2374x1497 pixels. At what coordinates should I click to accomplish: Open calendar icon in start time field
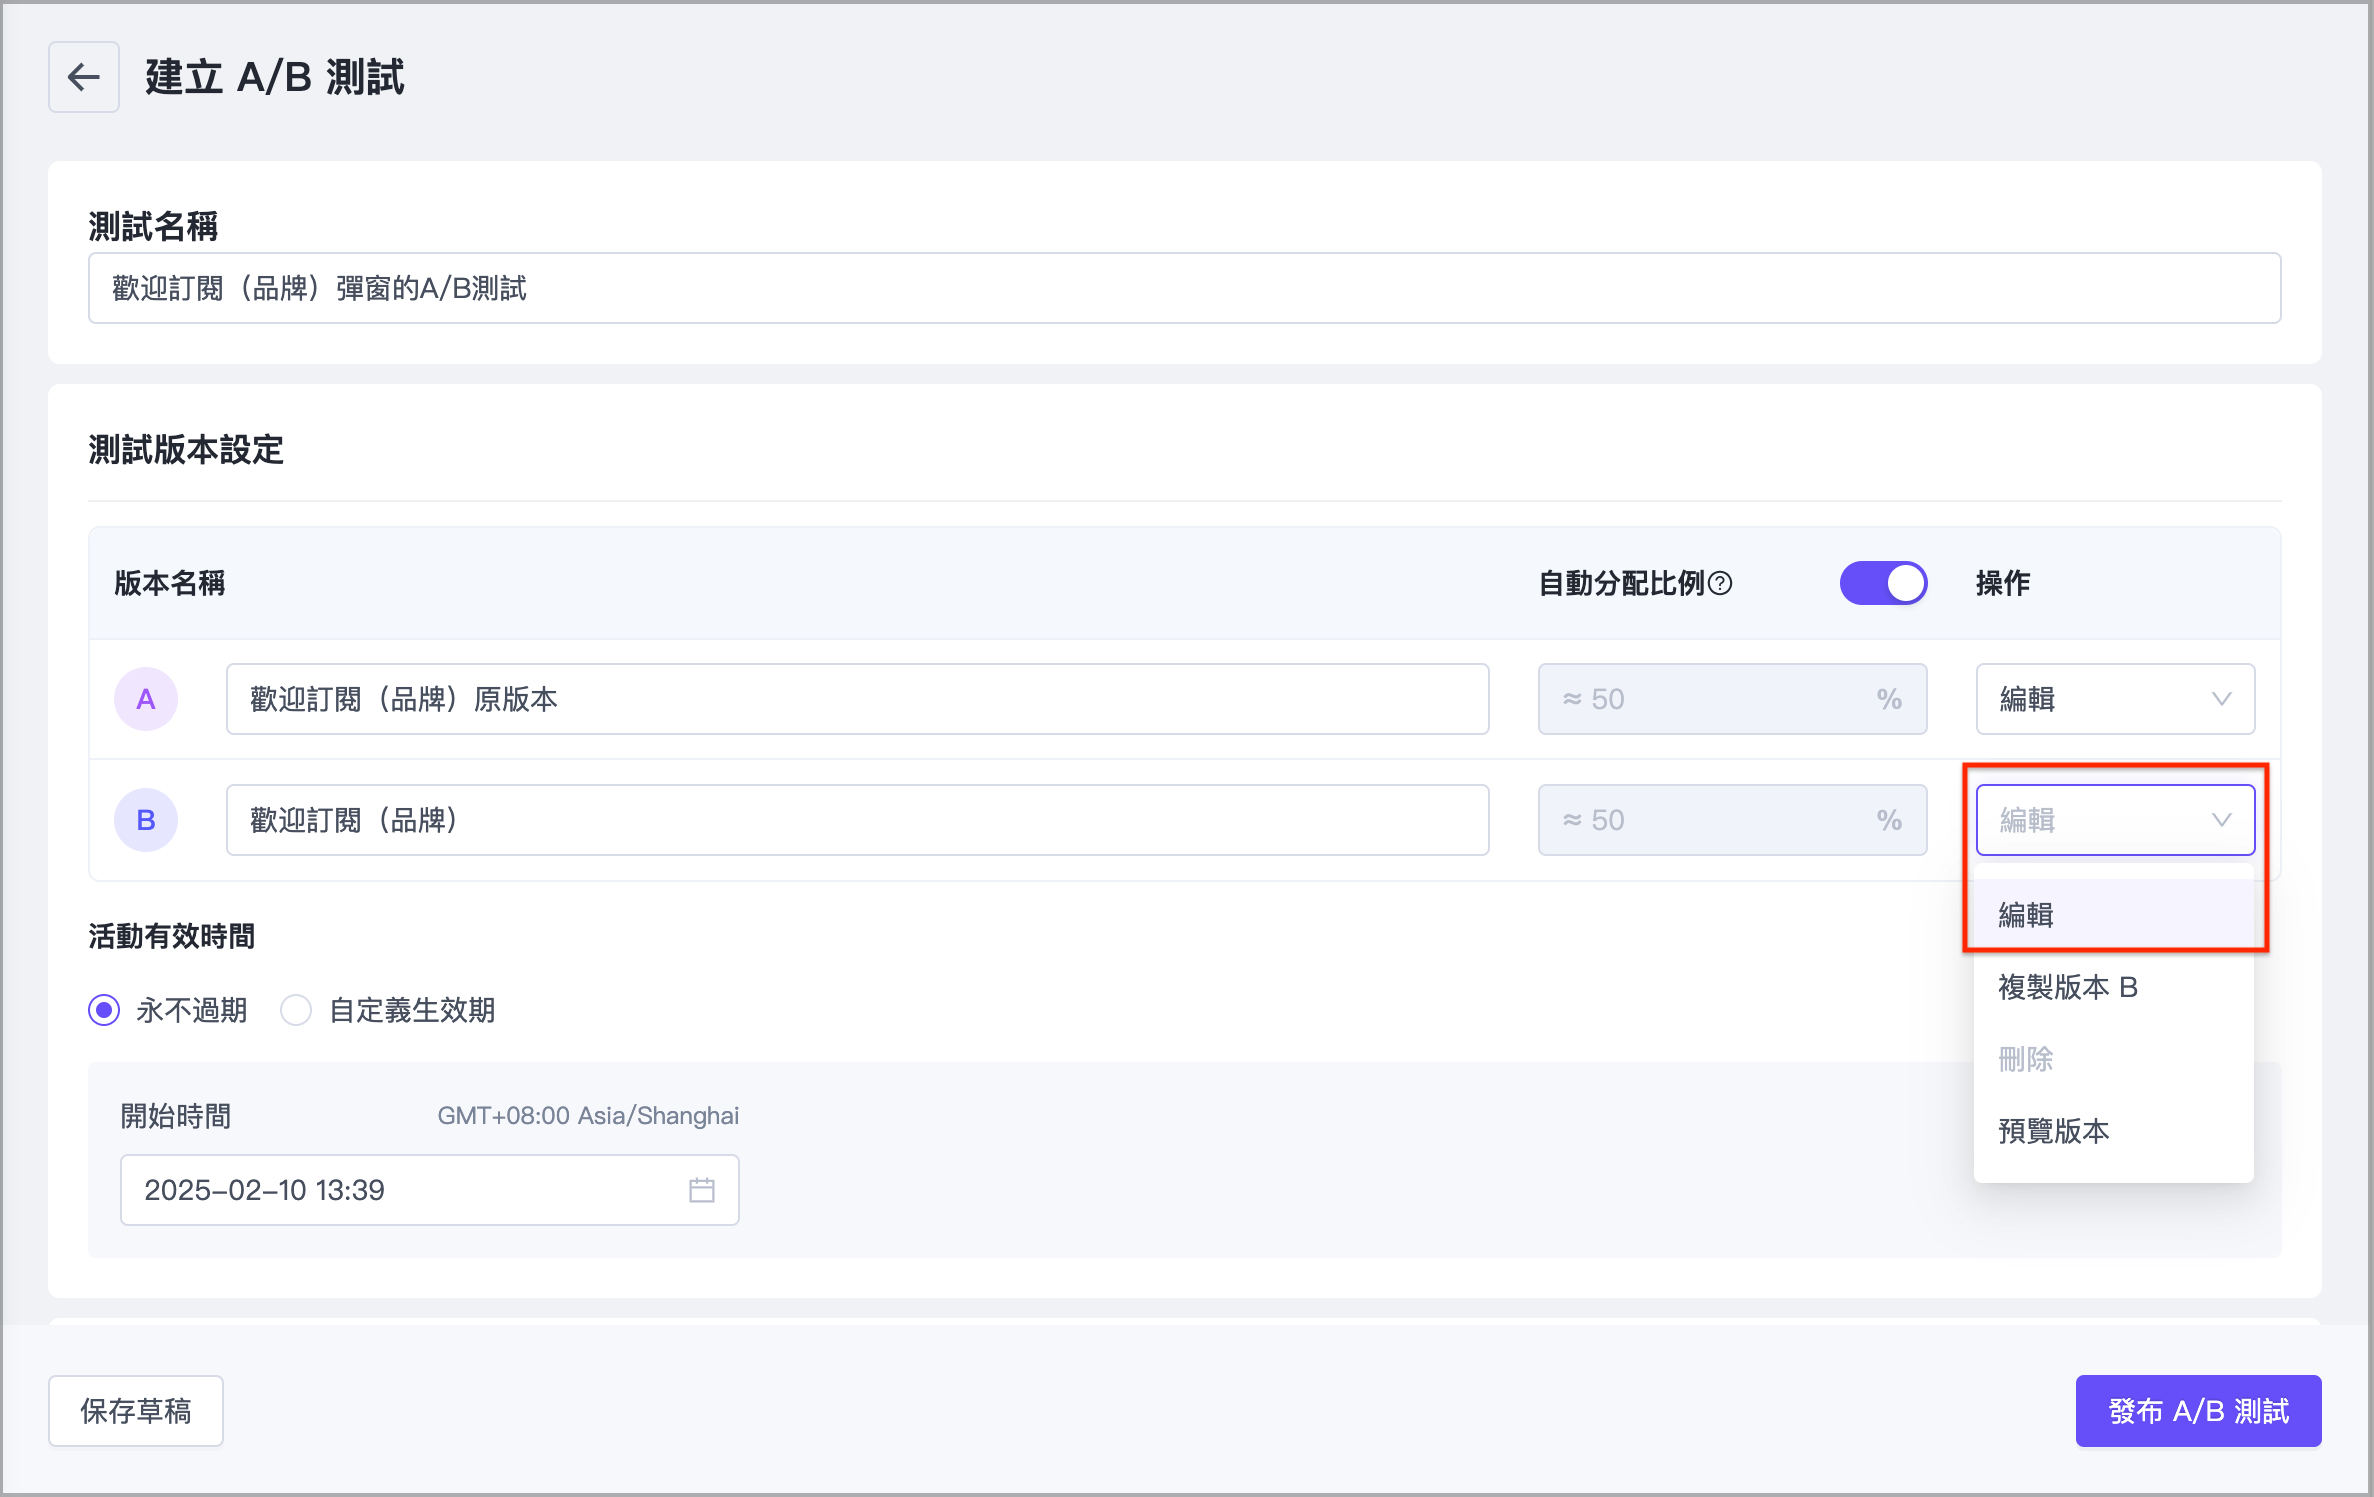click(702, 1190)
